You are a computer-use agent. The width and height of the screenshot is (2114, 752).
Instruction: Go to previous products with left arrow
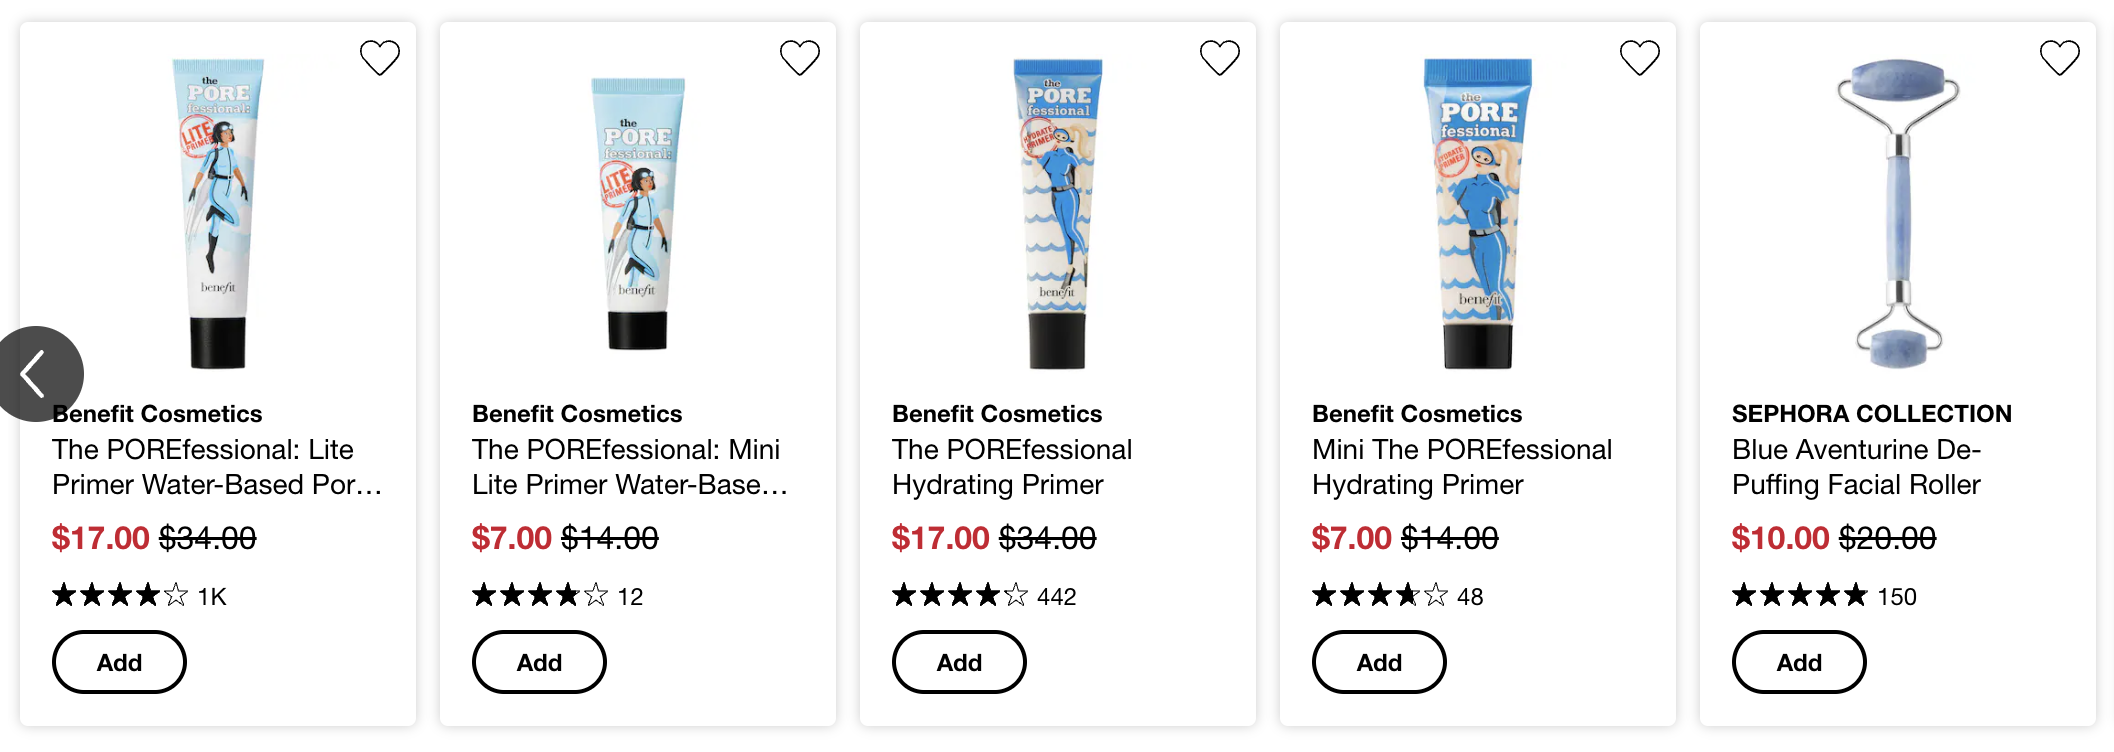(38, 374)
